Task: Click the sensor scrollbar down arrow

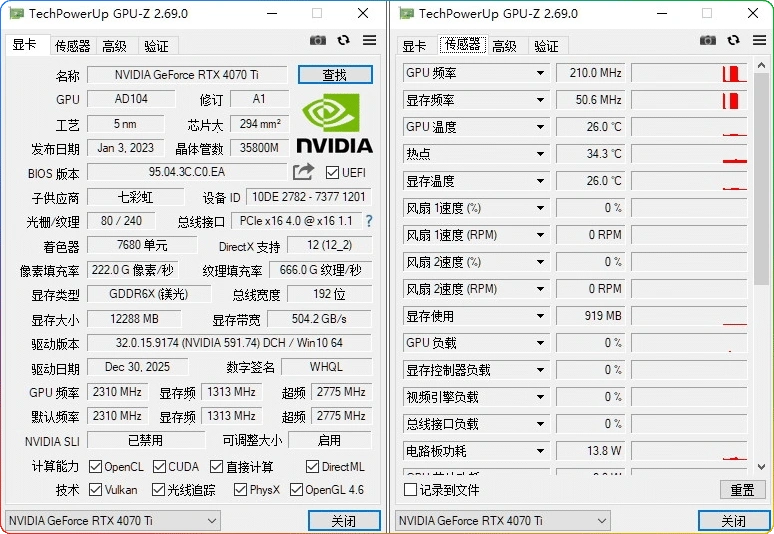Action: click(x=761, y=466)
